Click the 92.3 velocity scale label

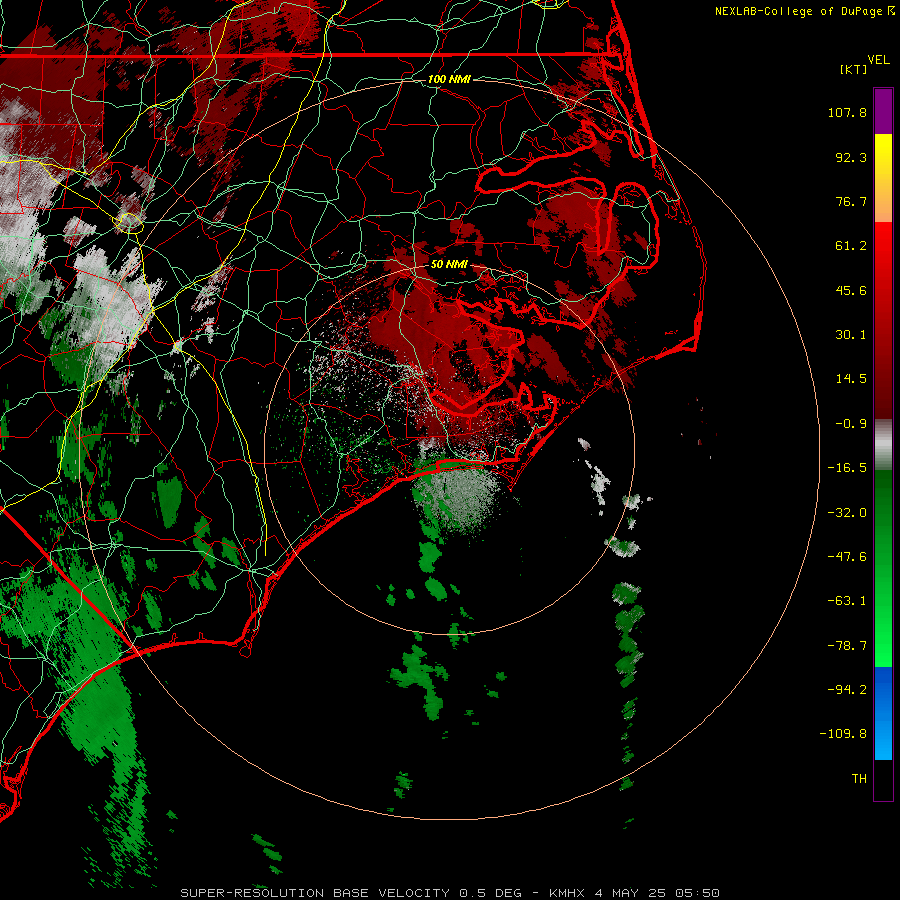pyautogui.click(x=851, y=157)
